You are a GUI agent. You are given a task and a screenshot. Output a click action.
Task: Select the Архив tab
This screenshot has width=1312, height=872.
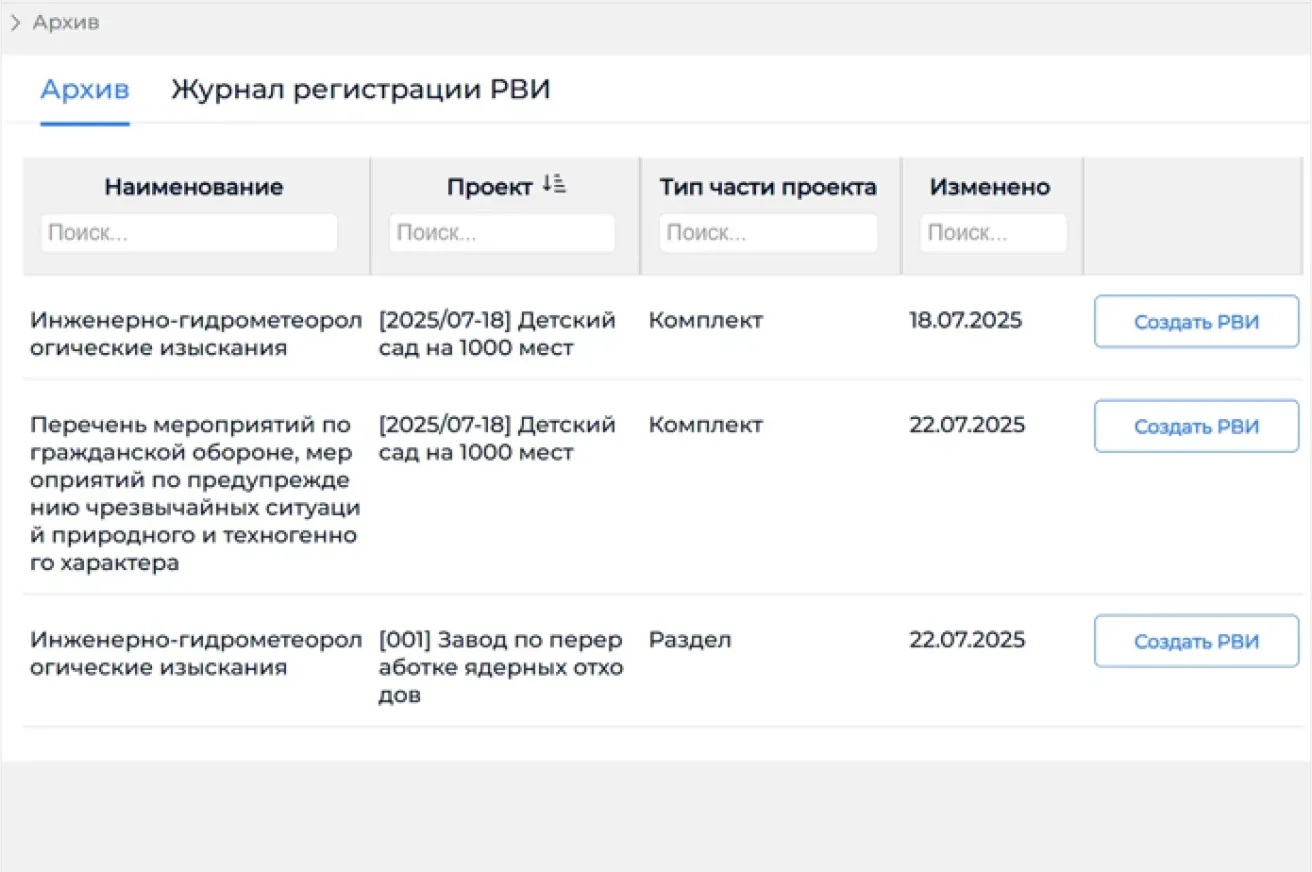84,89
